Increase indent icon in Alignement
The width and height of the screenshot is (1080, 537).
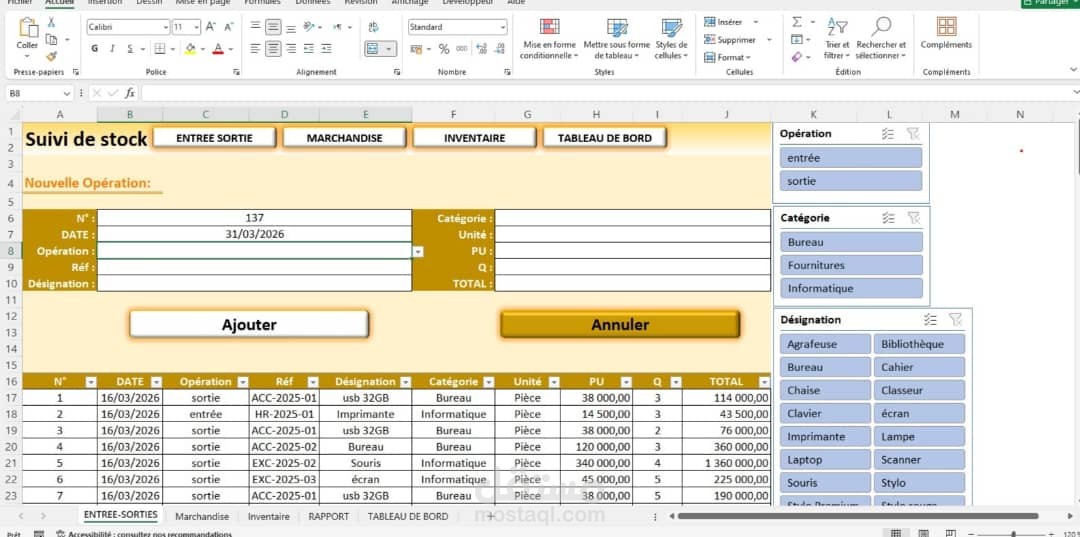pos(327,48)
